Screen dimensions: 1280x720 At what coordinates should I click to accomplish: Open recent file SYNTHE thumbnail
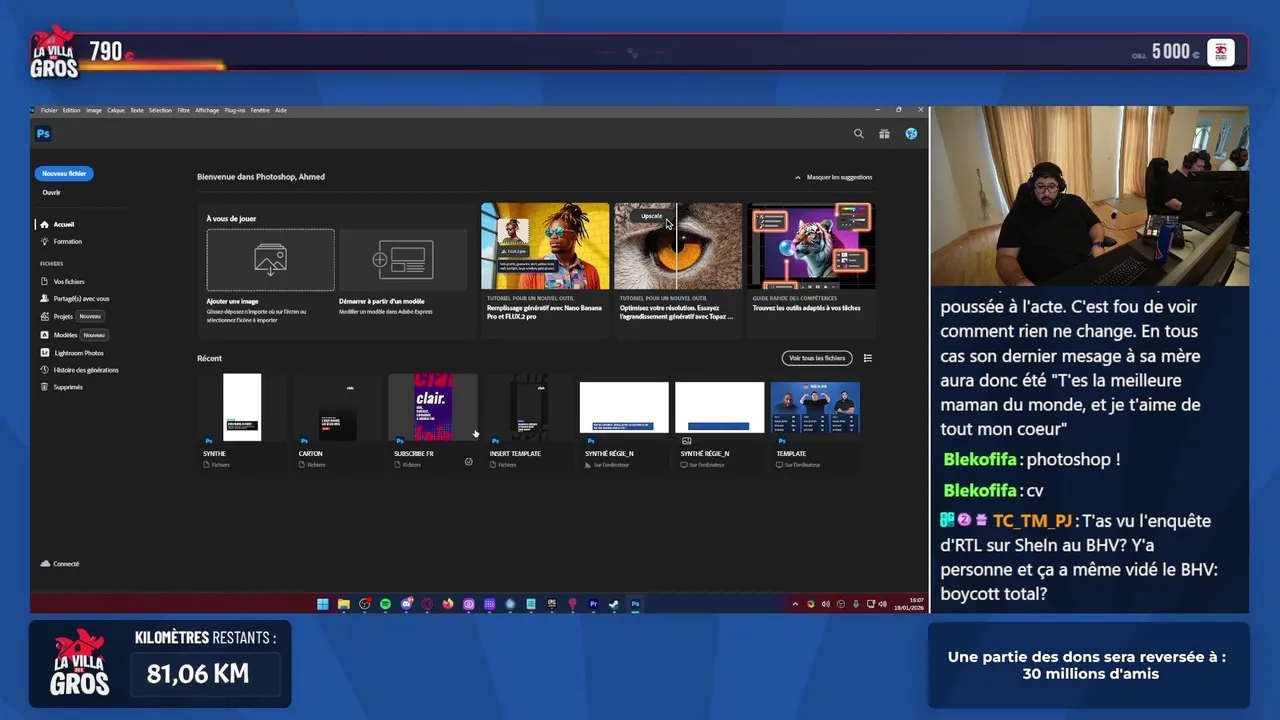[242, 408]
